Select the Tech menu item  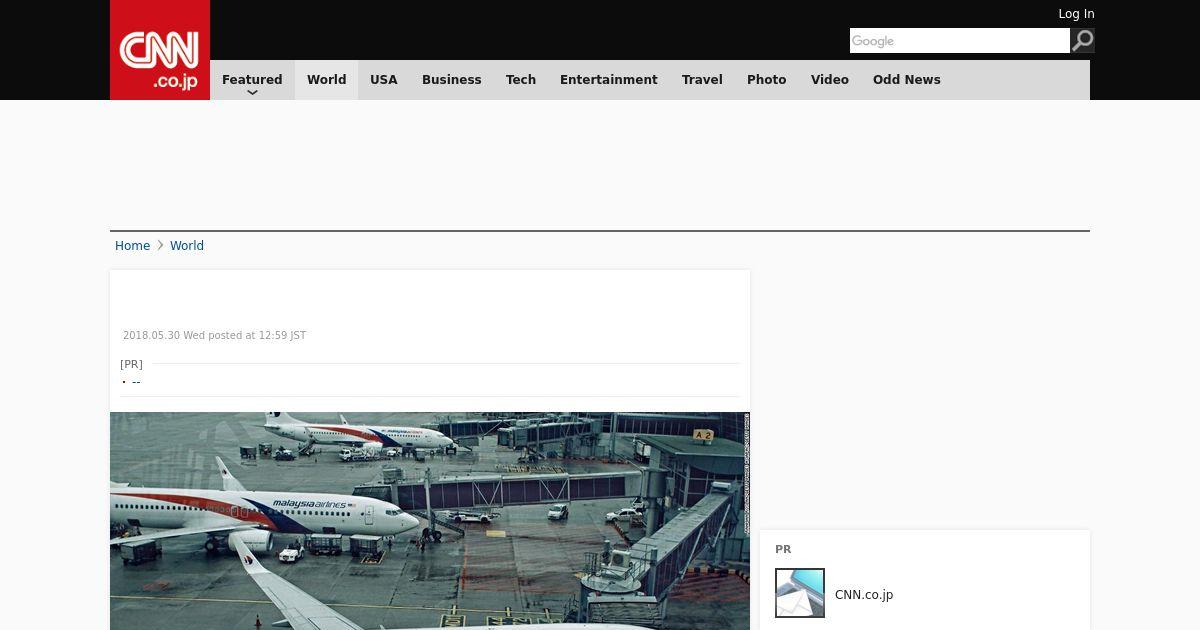tap(521, 80)
